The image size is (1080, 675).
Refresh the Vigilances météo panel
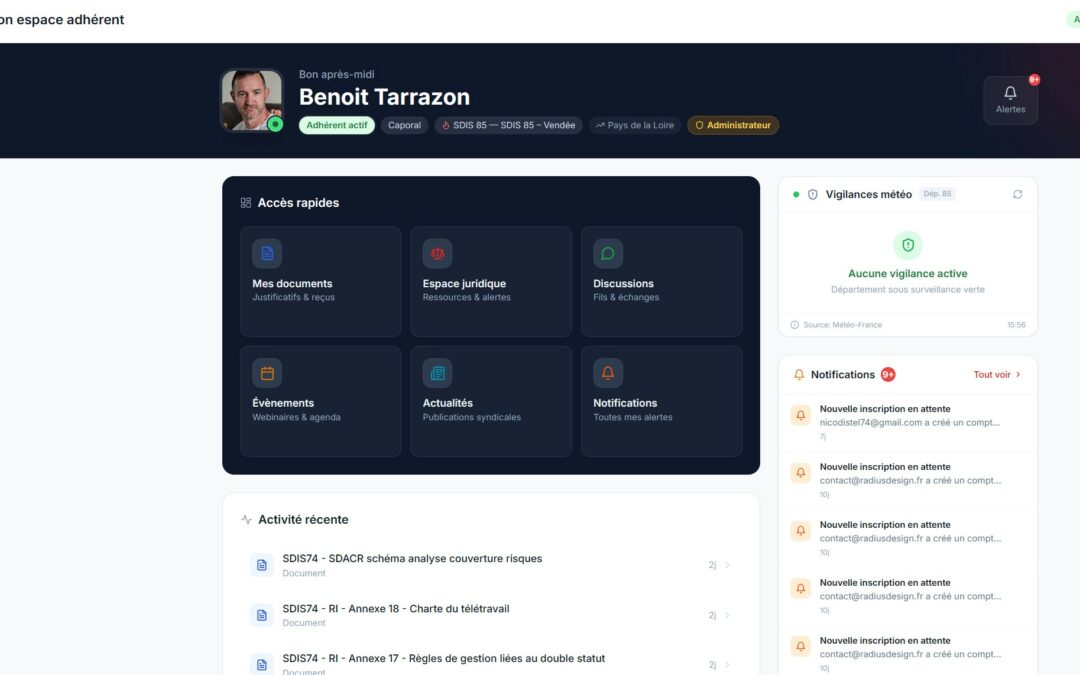(1017, 194)
